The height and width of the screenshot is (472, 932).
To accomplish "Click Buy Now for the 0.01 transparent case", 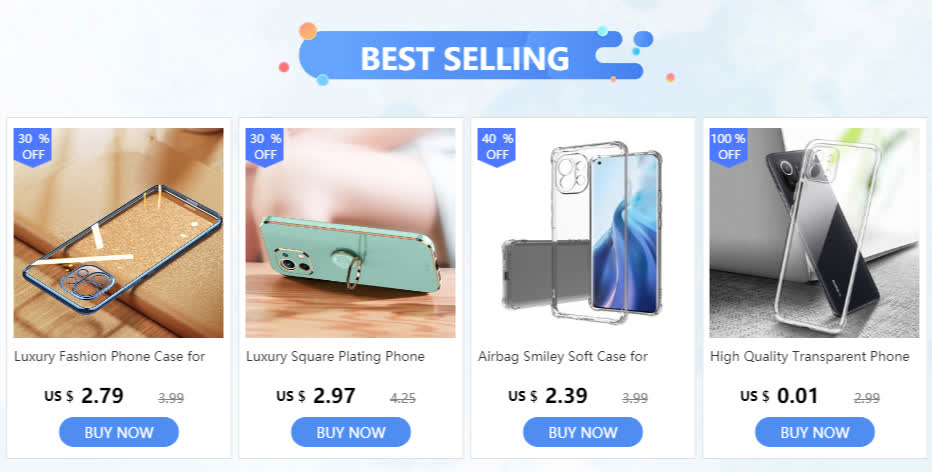I will 814,432.
